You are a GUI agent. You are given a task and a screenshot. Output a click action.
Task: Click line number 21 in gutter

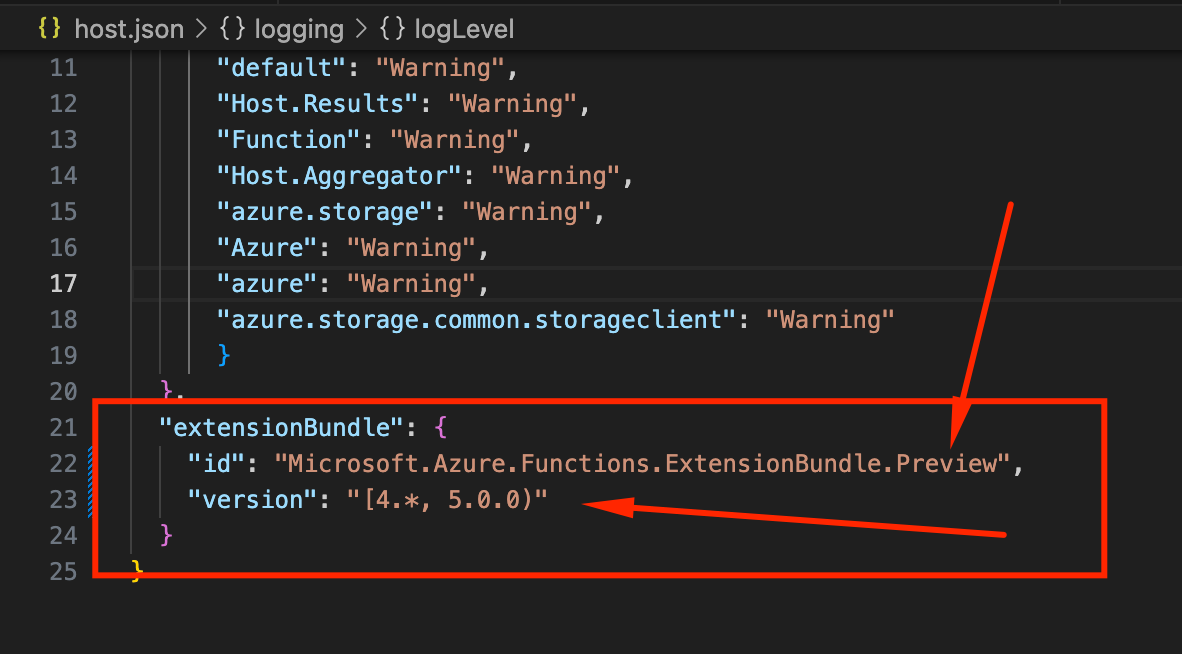pos(63,427)
